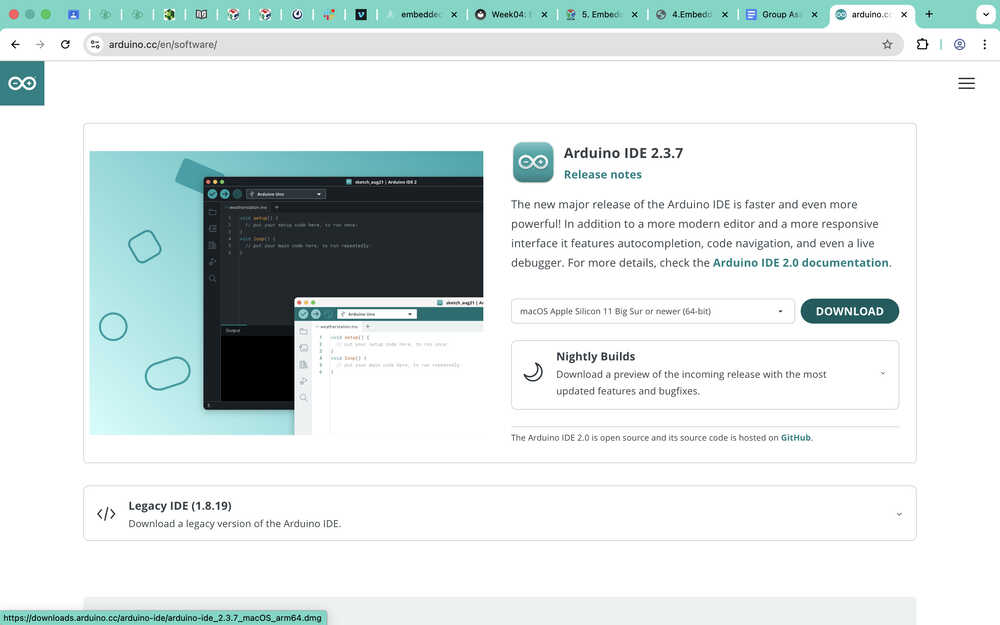Open the operating system selection dropdown
1000x625 pixels.
click(x=651, y=311)
